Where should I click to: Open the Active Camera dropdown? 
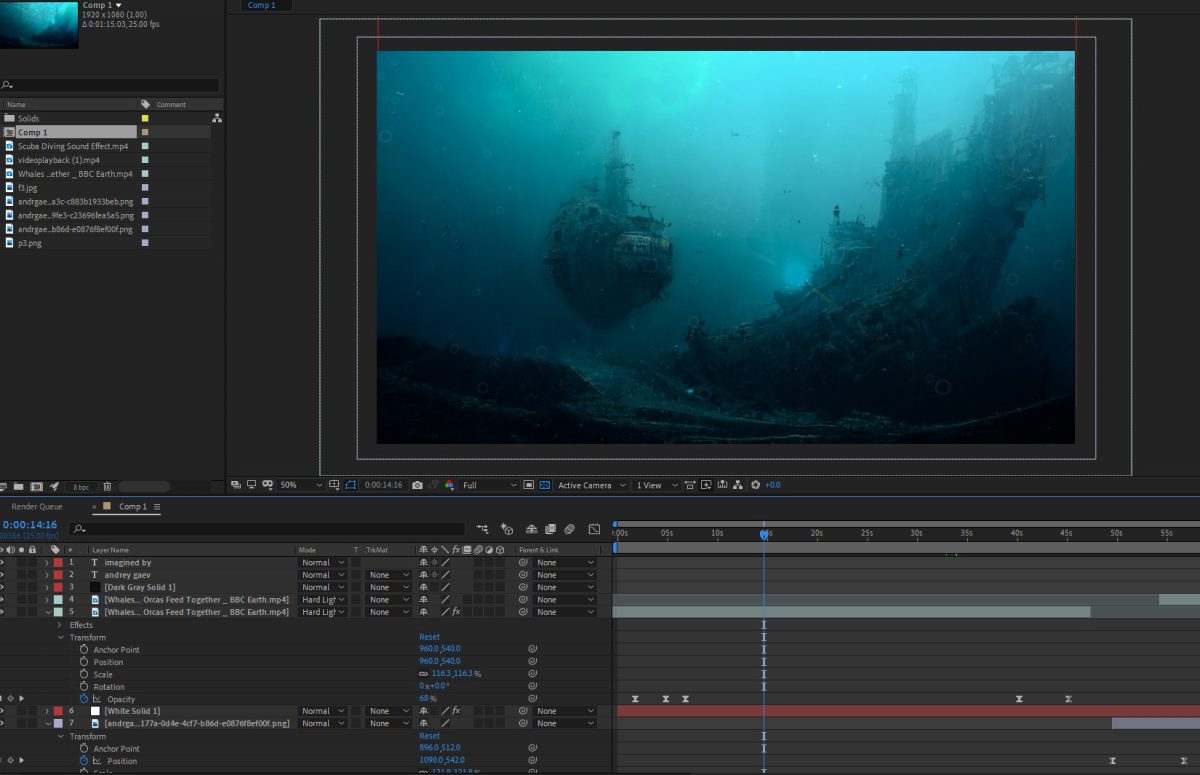tap(592, 485)
